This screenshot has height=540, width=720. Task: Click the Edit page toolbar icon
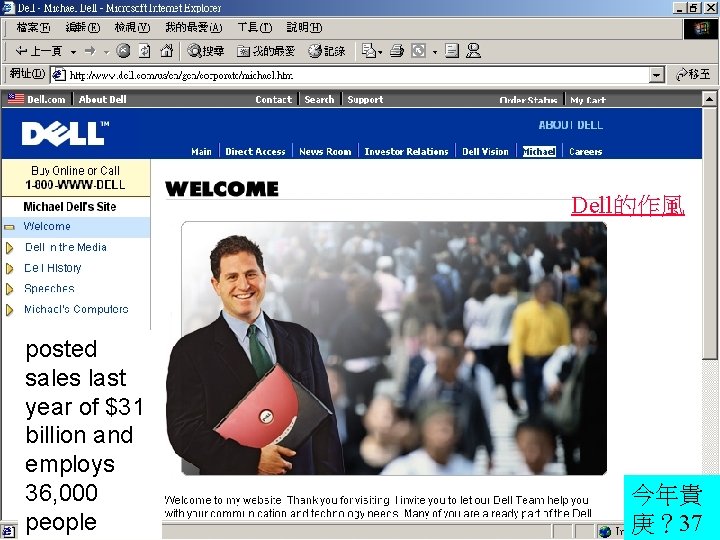452,51
